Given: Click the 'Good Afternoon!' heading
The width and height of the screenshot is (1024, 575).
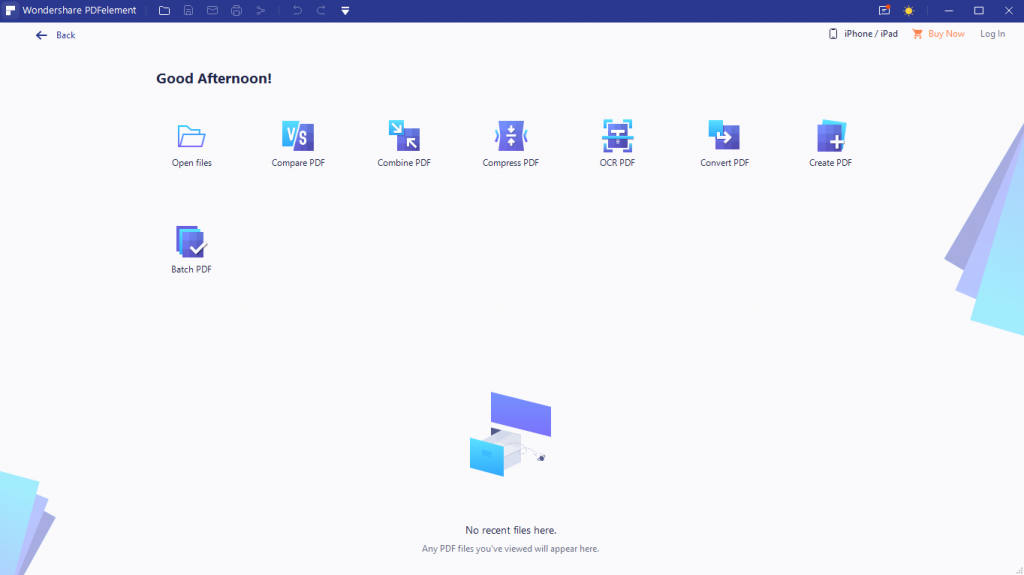Looking at the screenshot, I should pos(214,78).
